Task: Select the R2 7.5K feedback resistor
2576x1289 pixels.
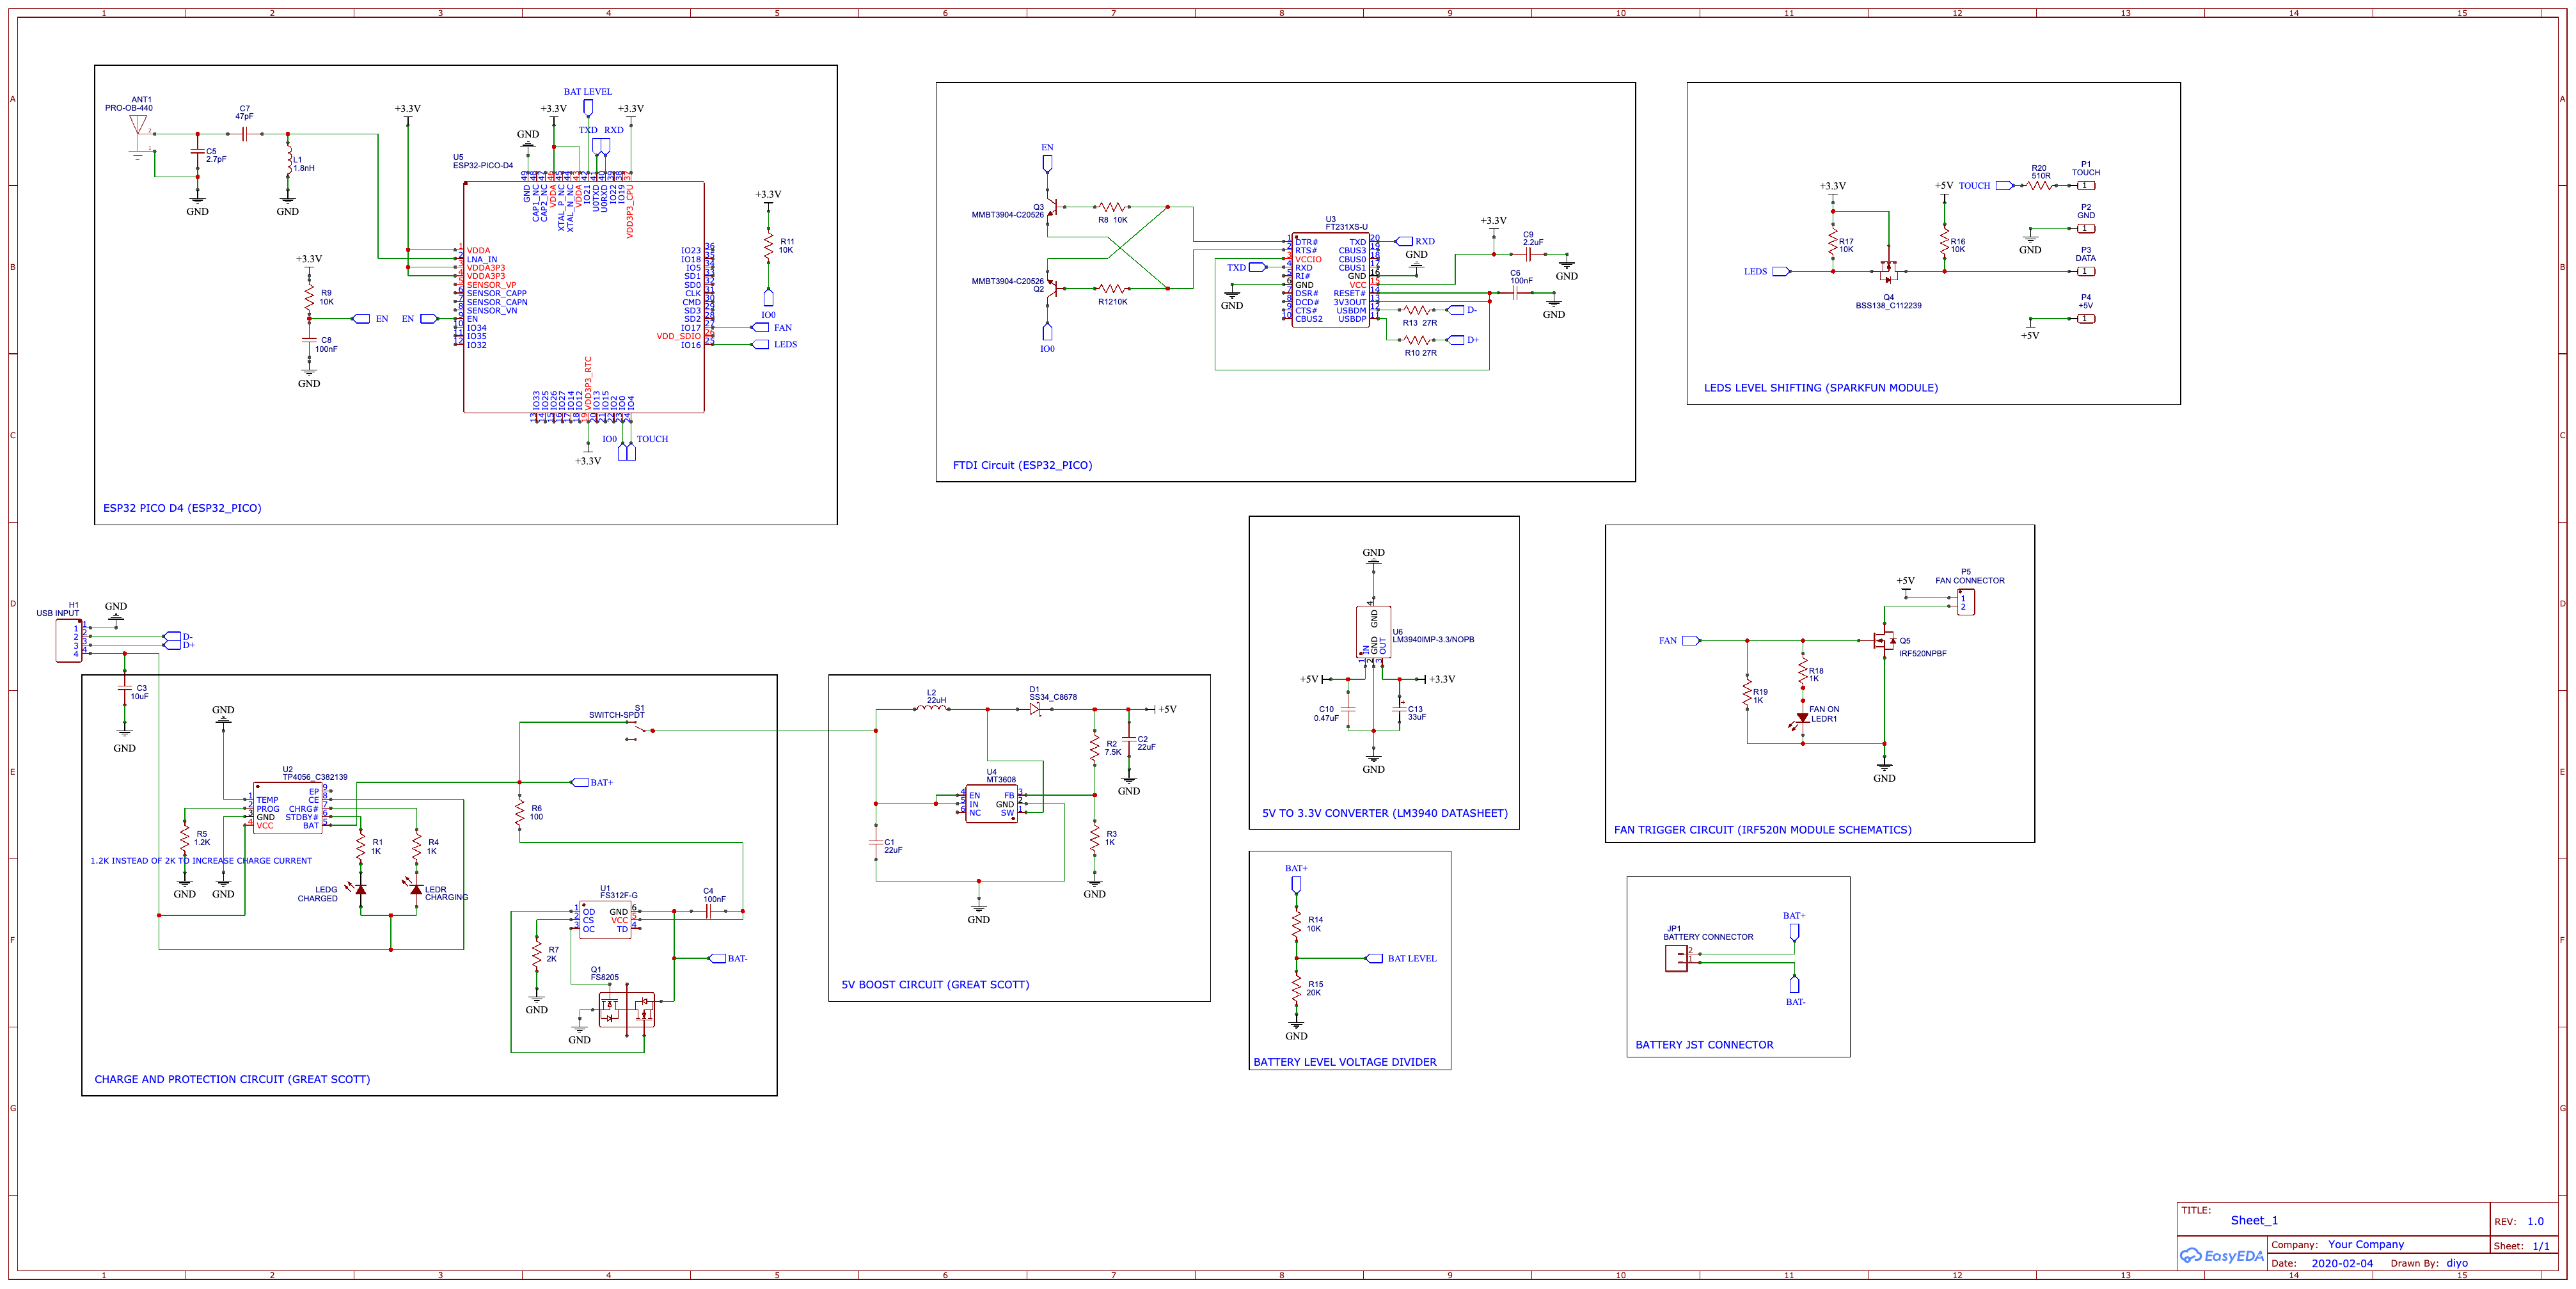Action: [x=1095, y=748]
